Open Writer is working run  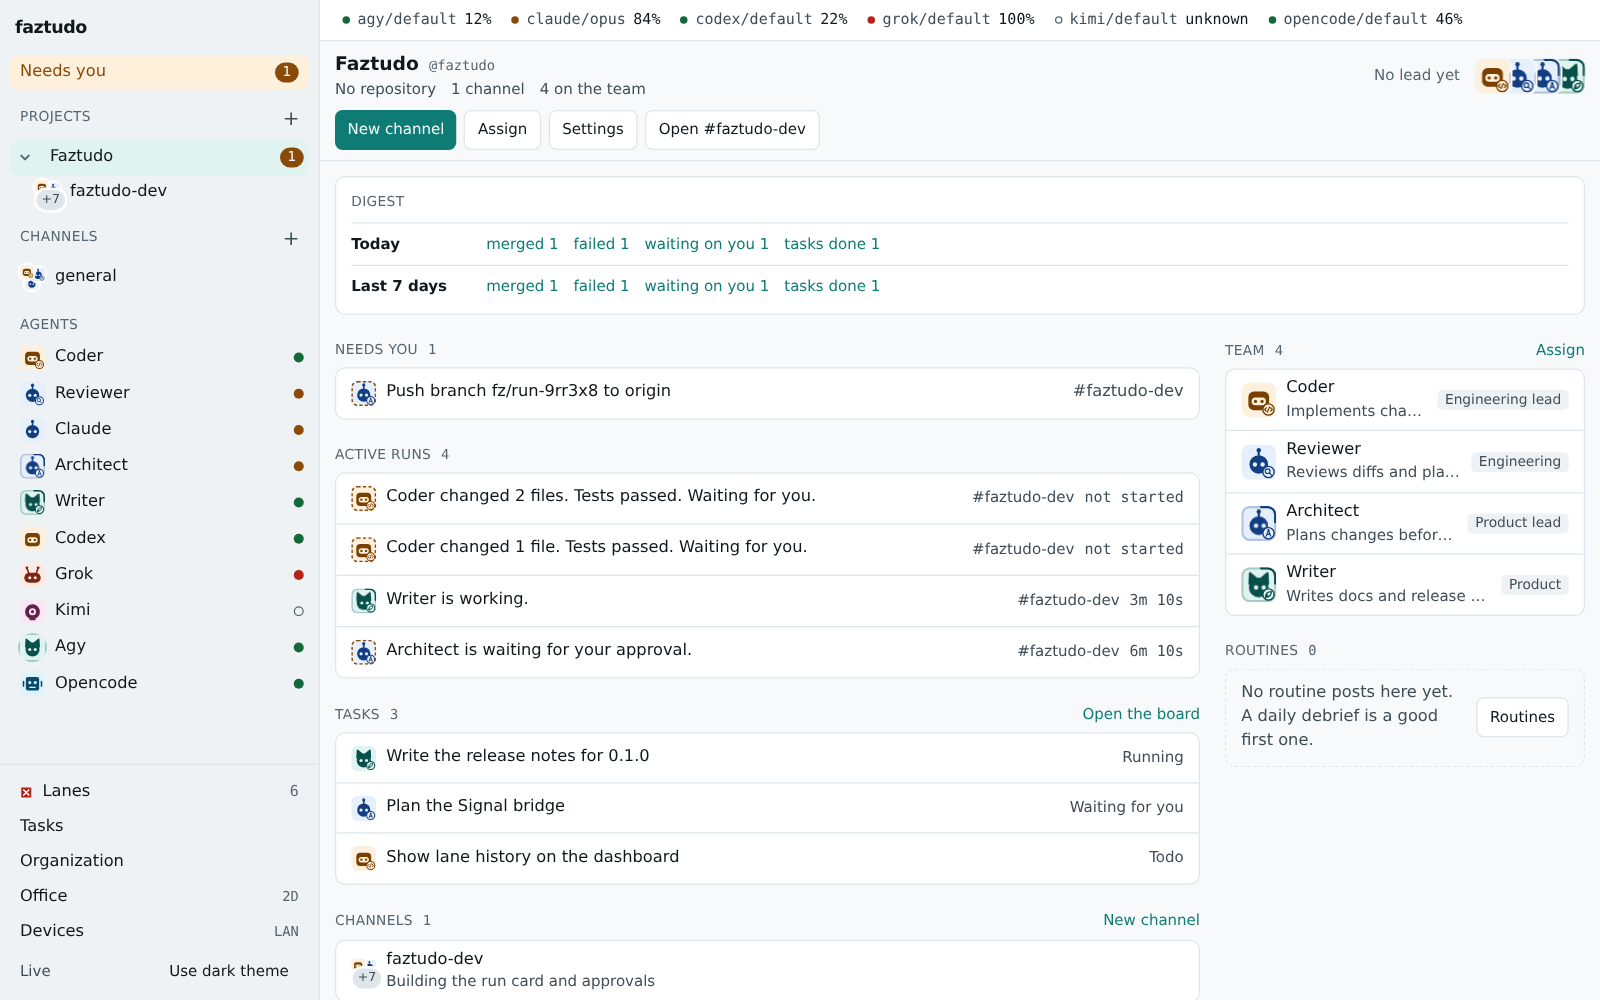click(x=767, y=600)
